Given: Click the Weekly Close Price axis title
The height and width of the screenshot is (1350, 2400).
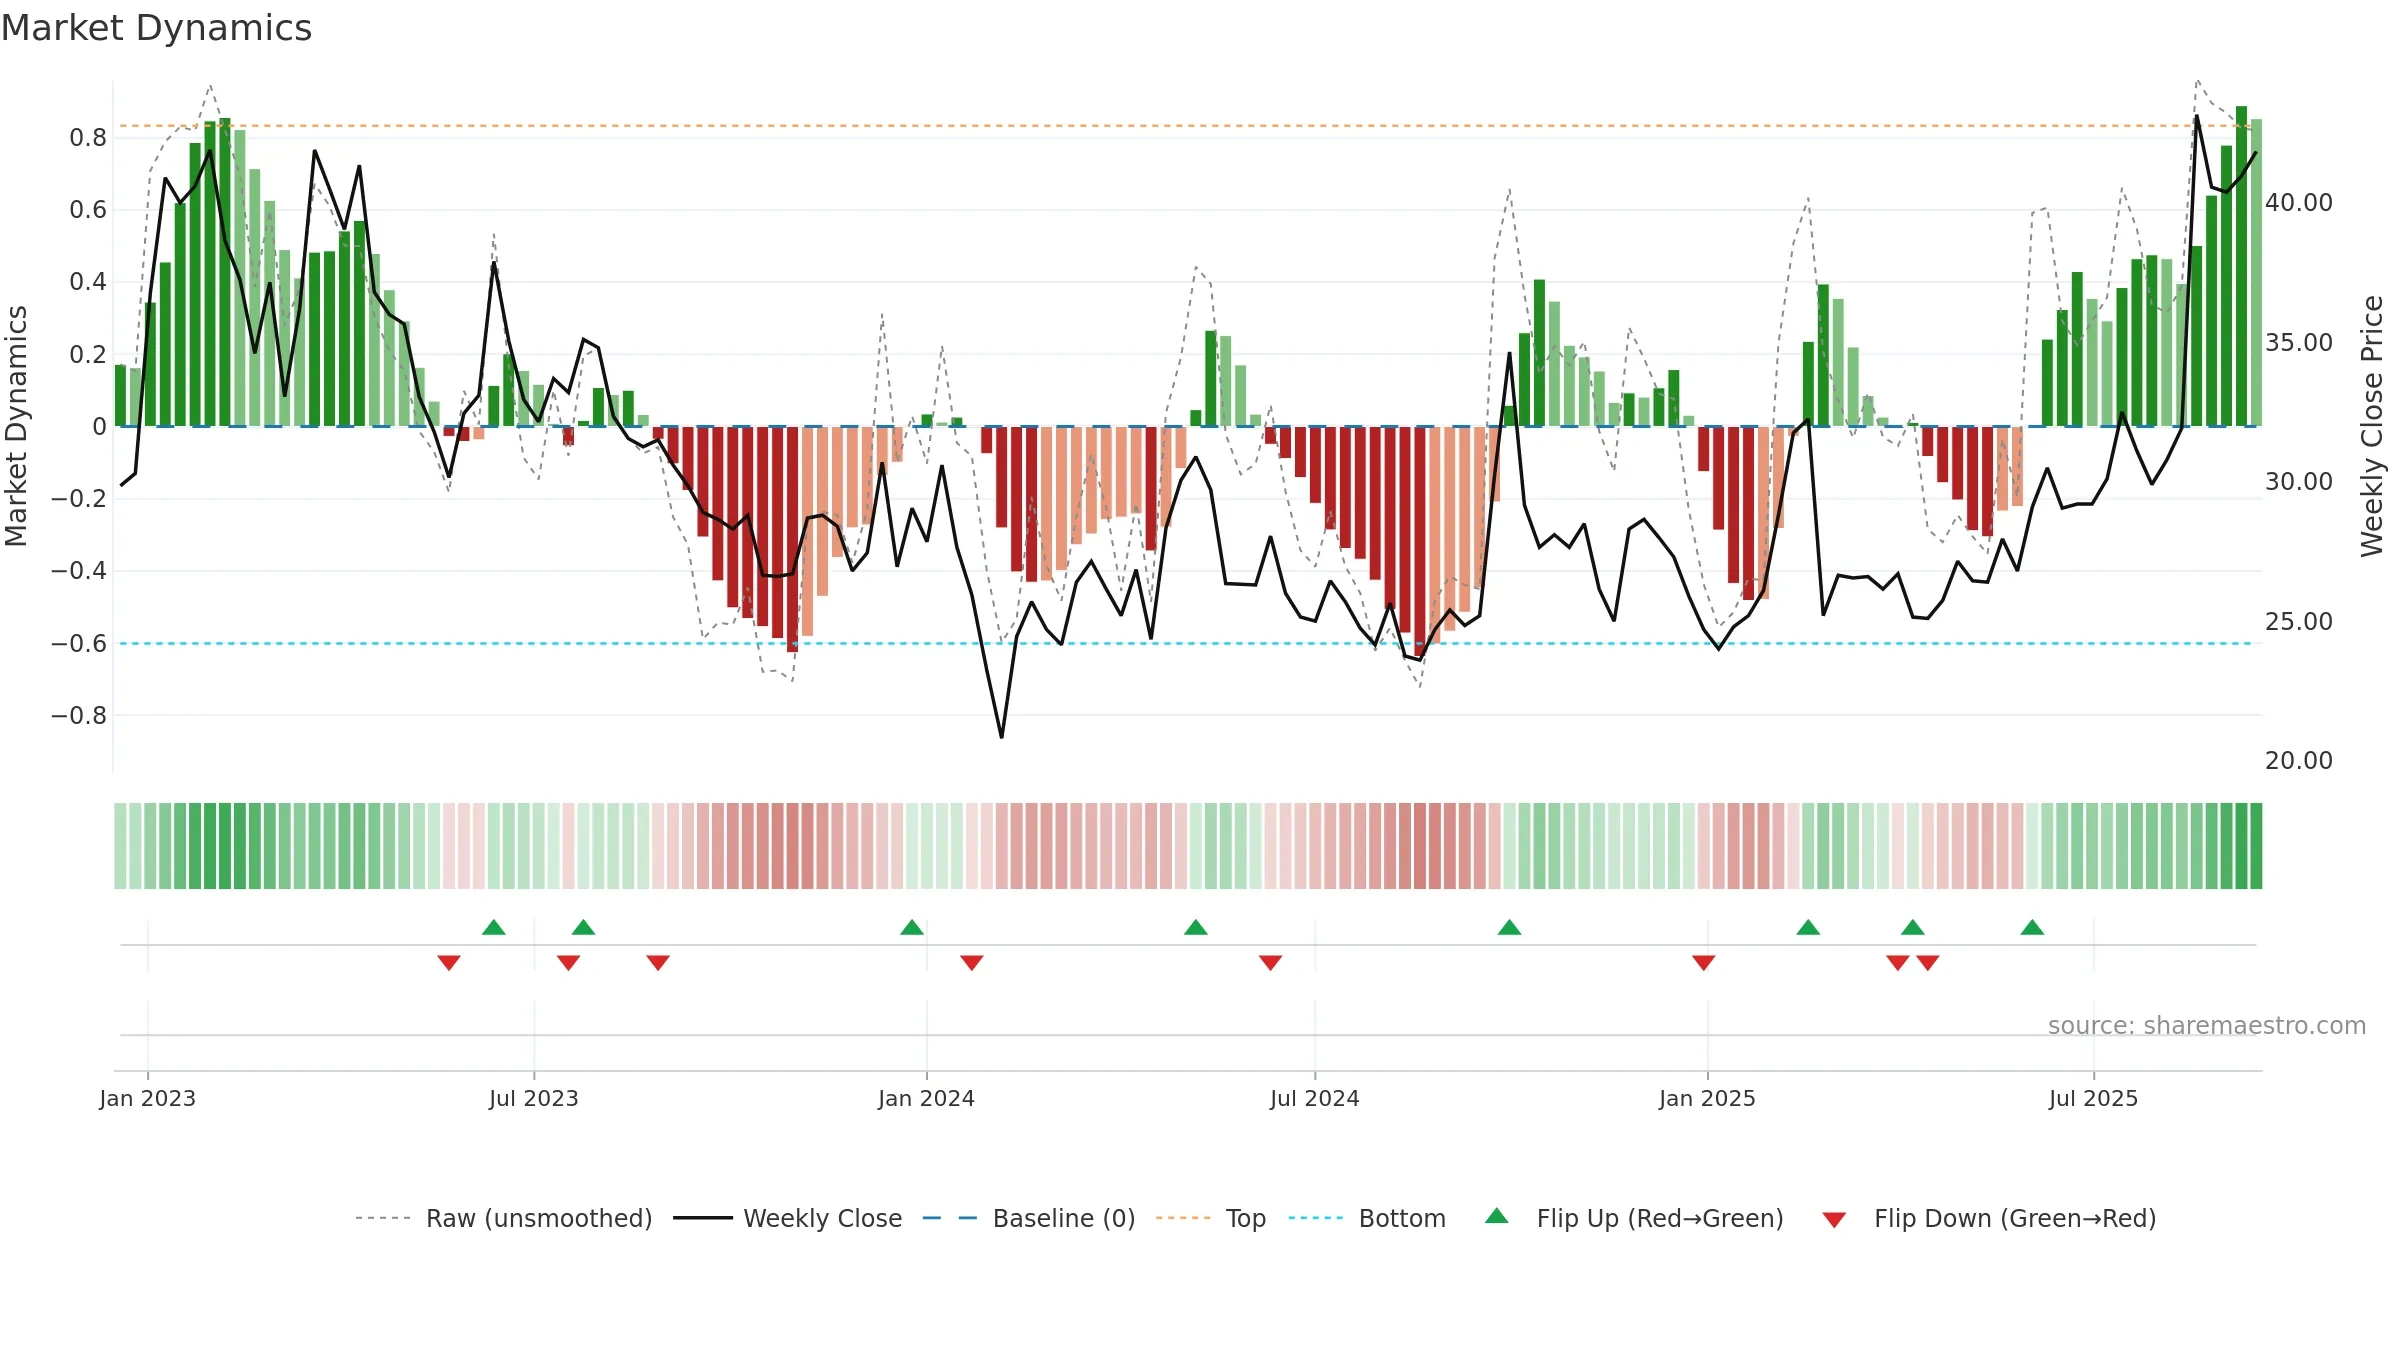Looking at the screenshot, I should point(2373,426).
